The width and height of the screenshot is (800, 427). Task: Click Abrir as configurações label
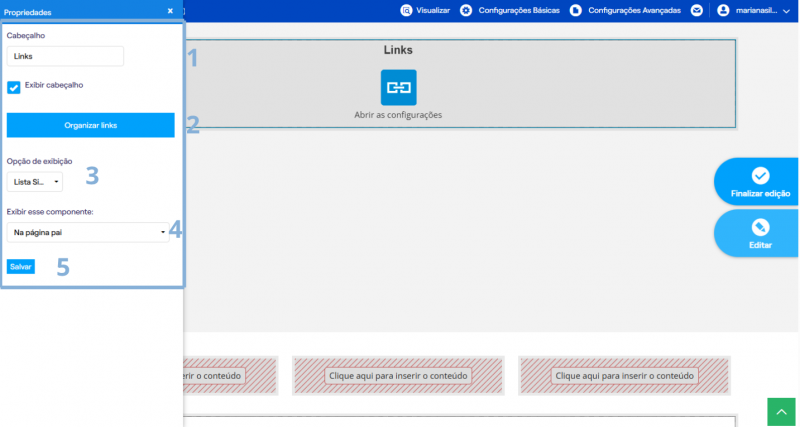398,115
